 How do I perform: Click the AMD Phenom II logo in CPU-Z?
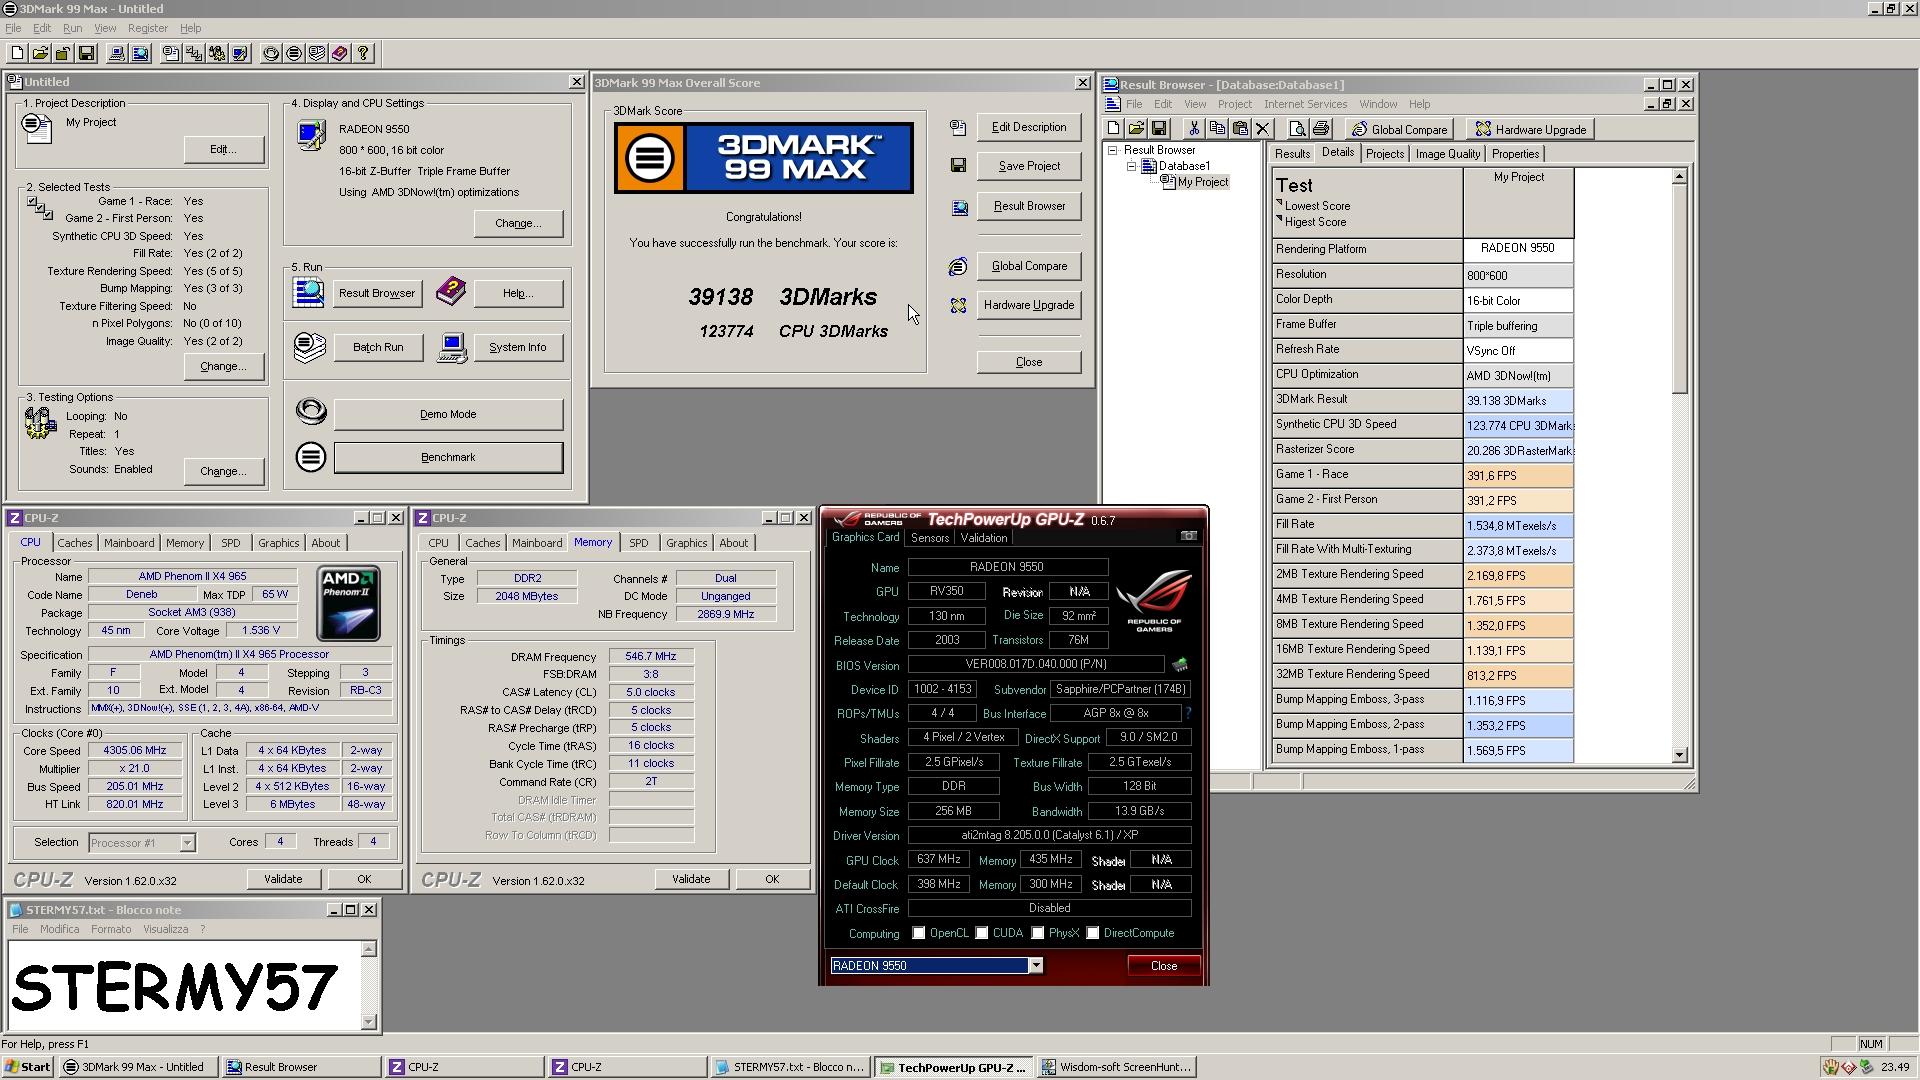[x=348, y=603]
